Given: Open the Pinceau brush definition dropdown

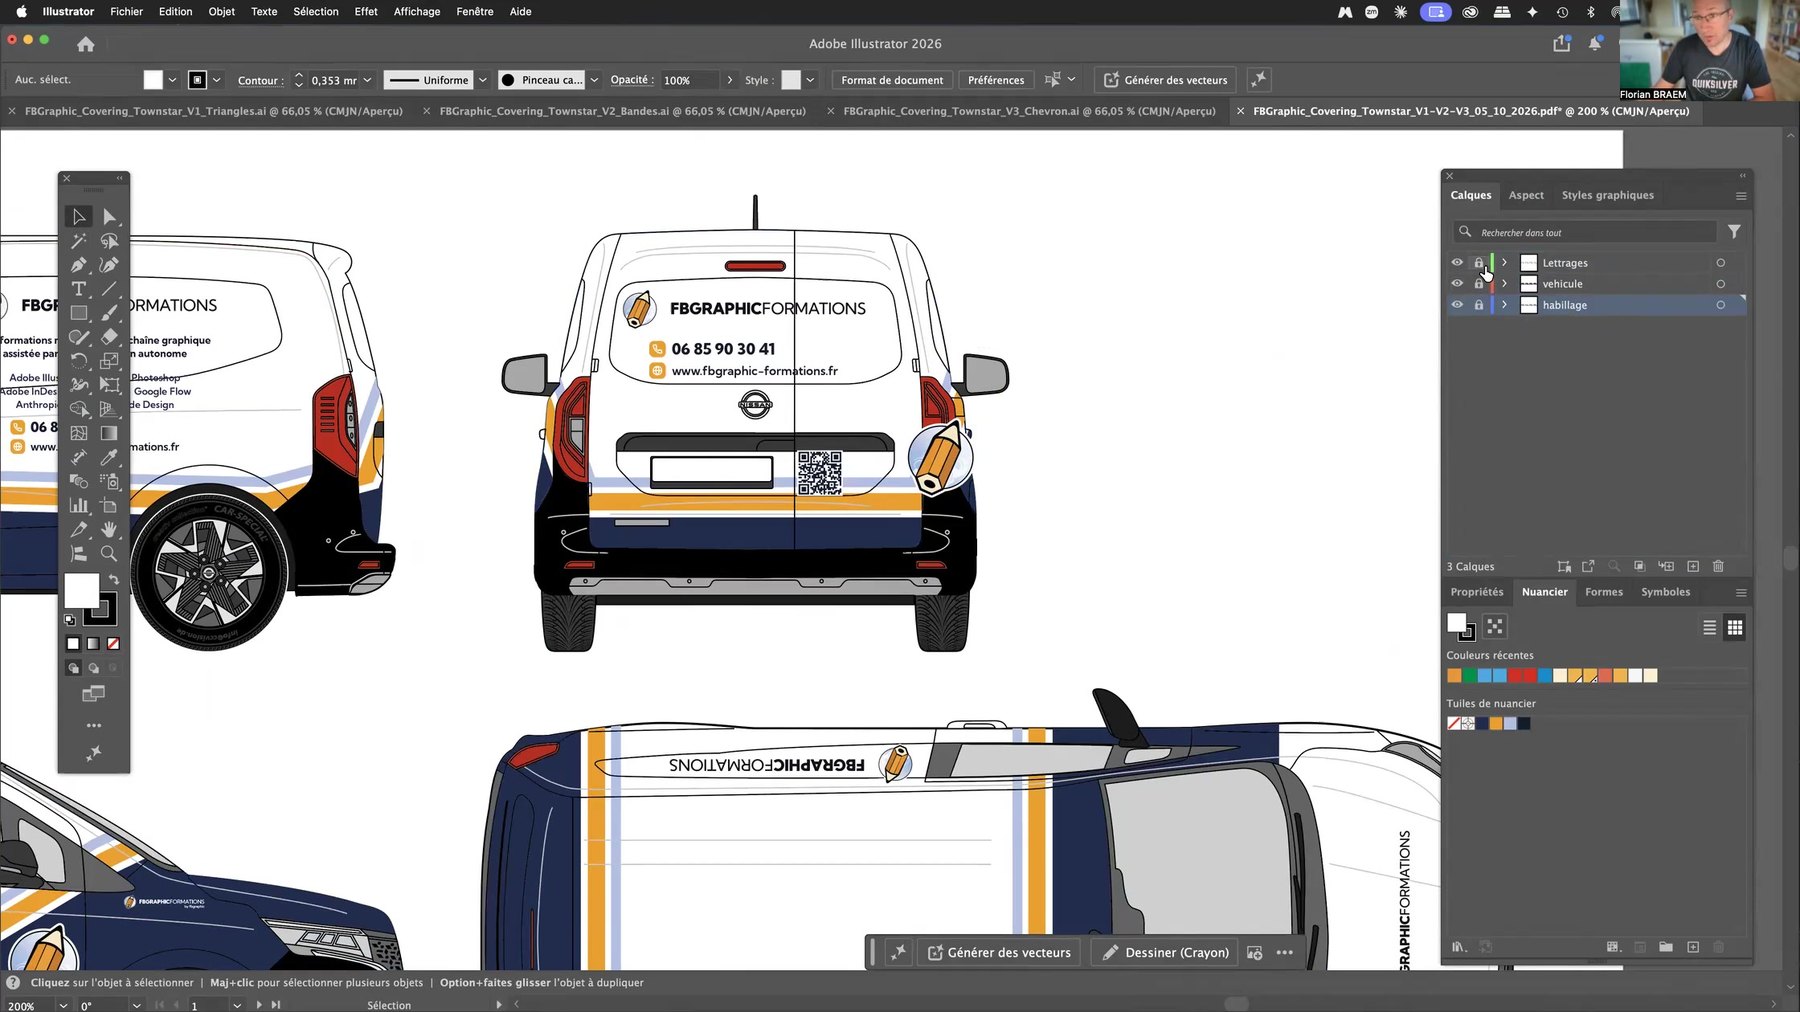Looking at the screenshot, I should [594, 80].
